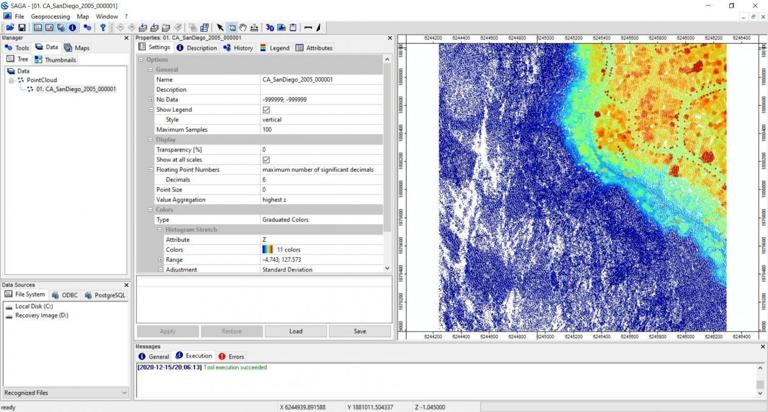Select Local Disk (C:) in File System
The width and height of the screenshot is (768, 412).
click(33, 306)
